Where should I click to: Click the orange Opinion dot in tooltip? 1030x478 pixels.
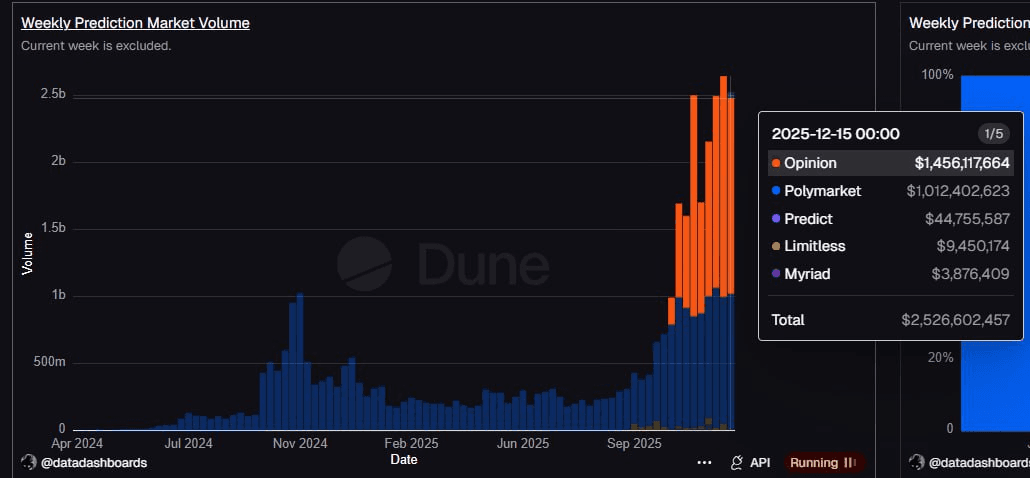pos(776,163)
